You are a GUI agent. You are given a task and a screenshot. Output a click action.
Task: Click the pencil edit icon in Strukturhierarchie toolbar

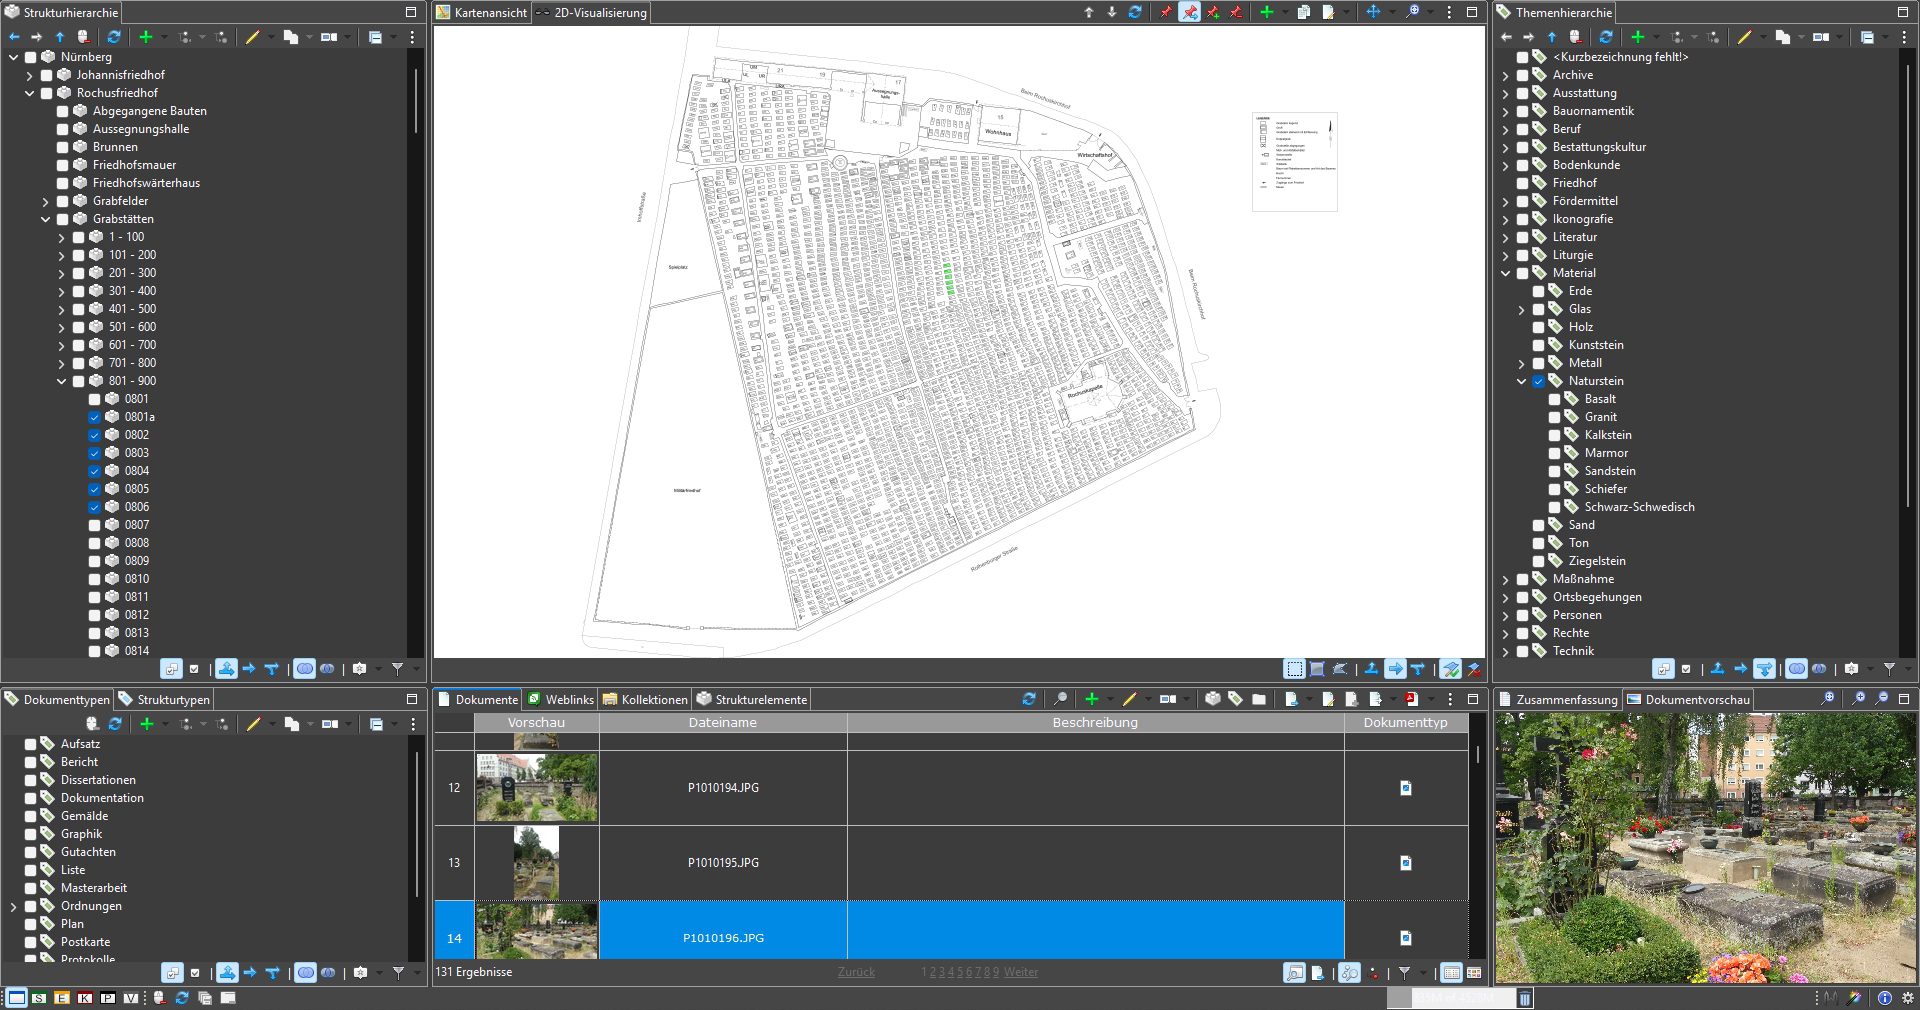point(252,37)
